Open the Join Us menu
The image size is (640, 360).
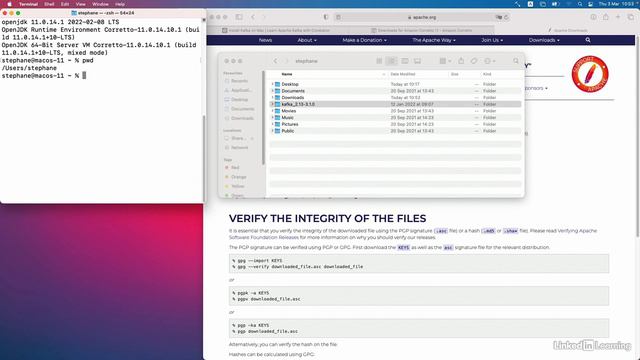tap(492, 40)
